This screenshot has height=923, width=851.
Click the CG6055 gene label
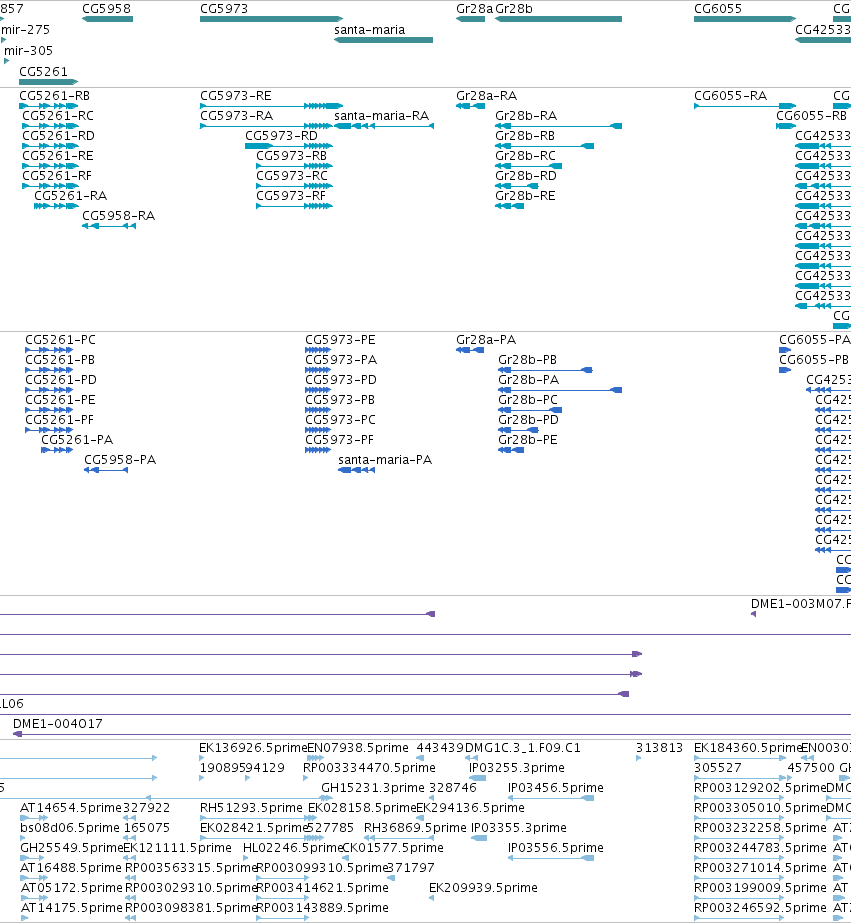(718, 9)
